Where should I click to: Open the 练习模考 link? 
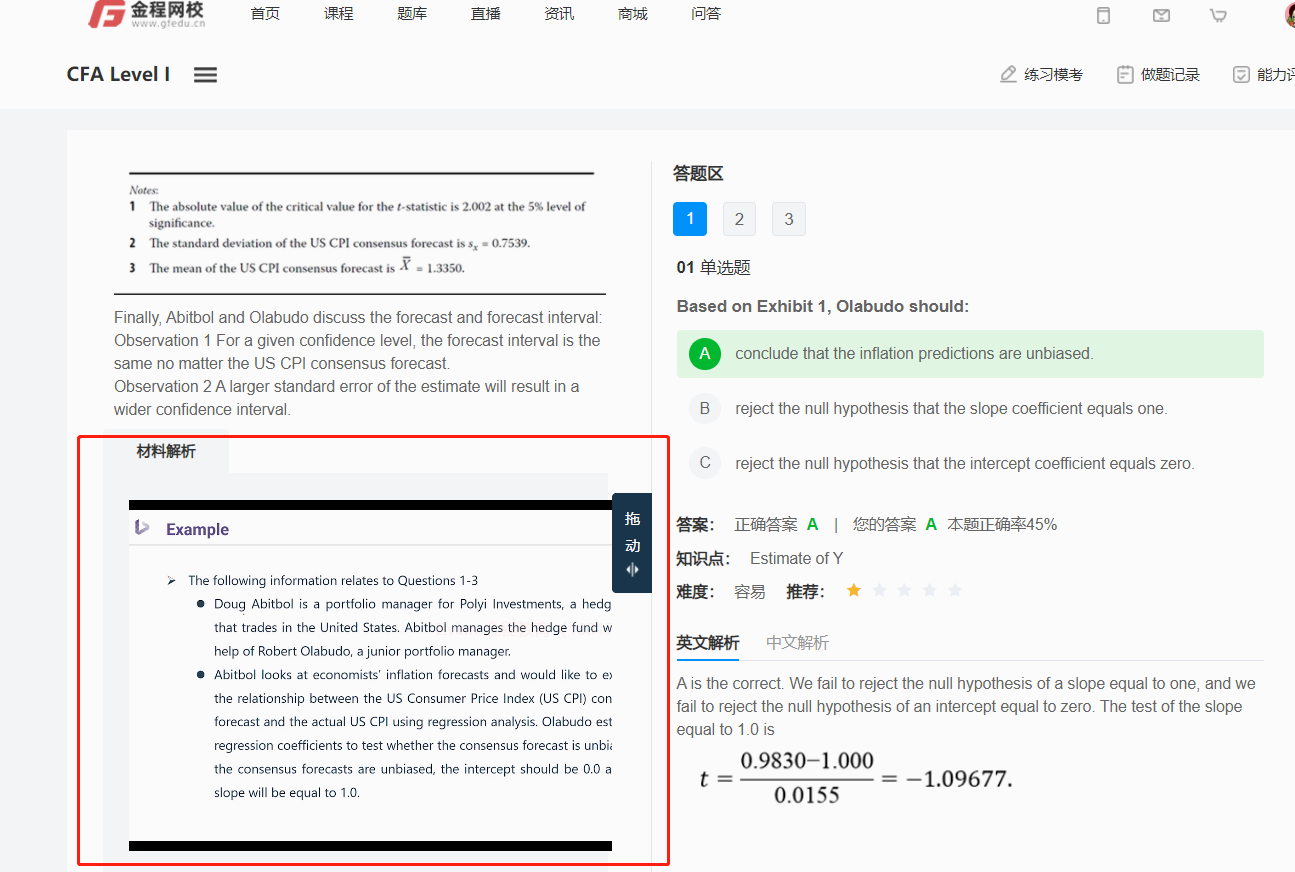[x=1053, y=75]
